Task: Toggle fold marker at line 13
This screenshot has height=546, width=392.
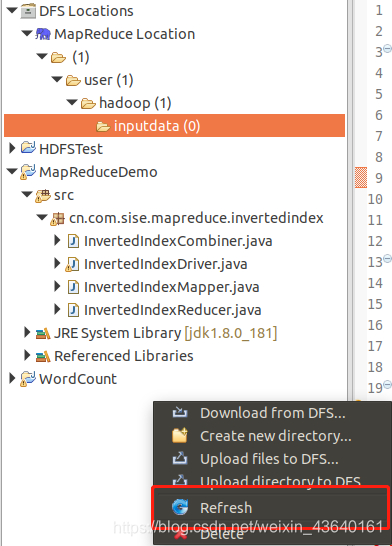Action: point(387,259)
